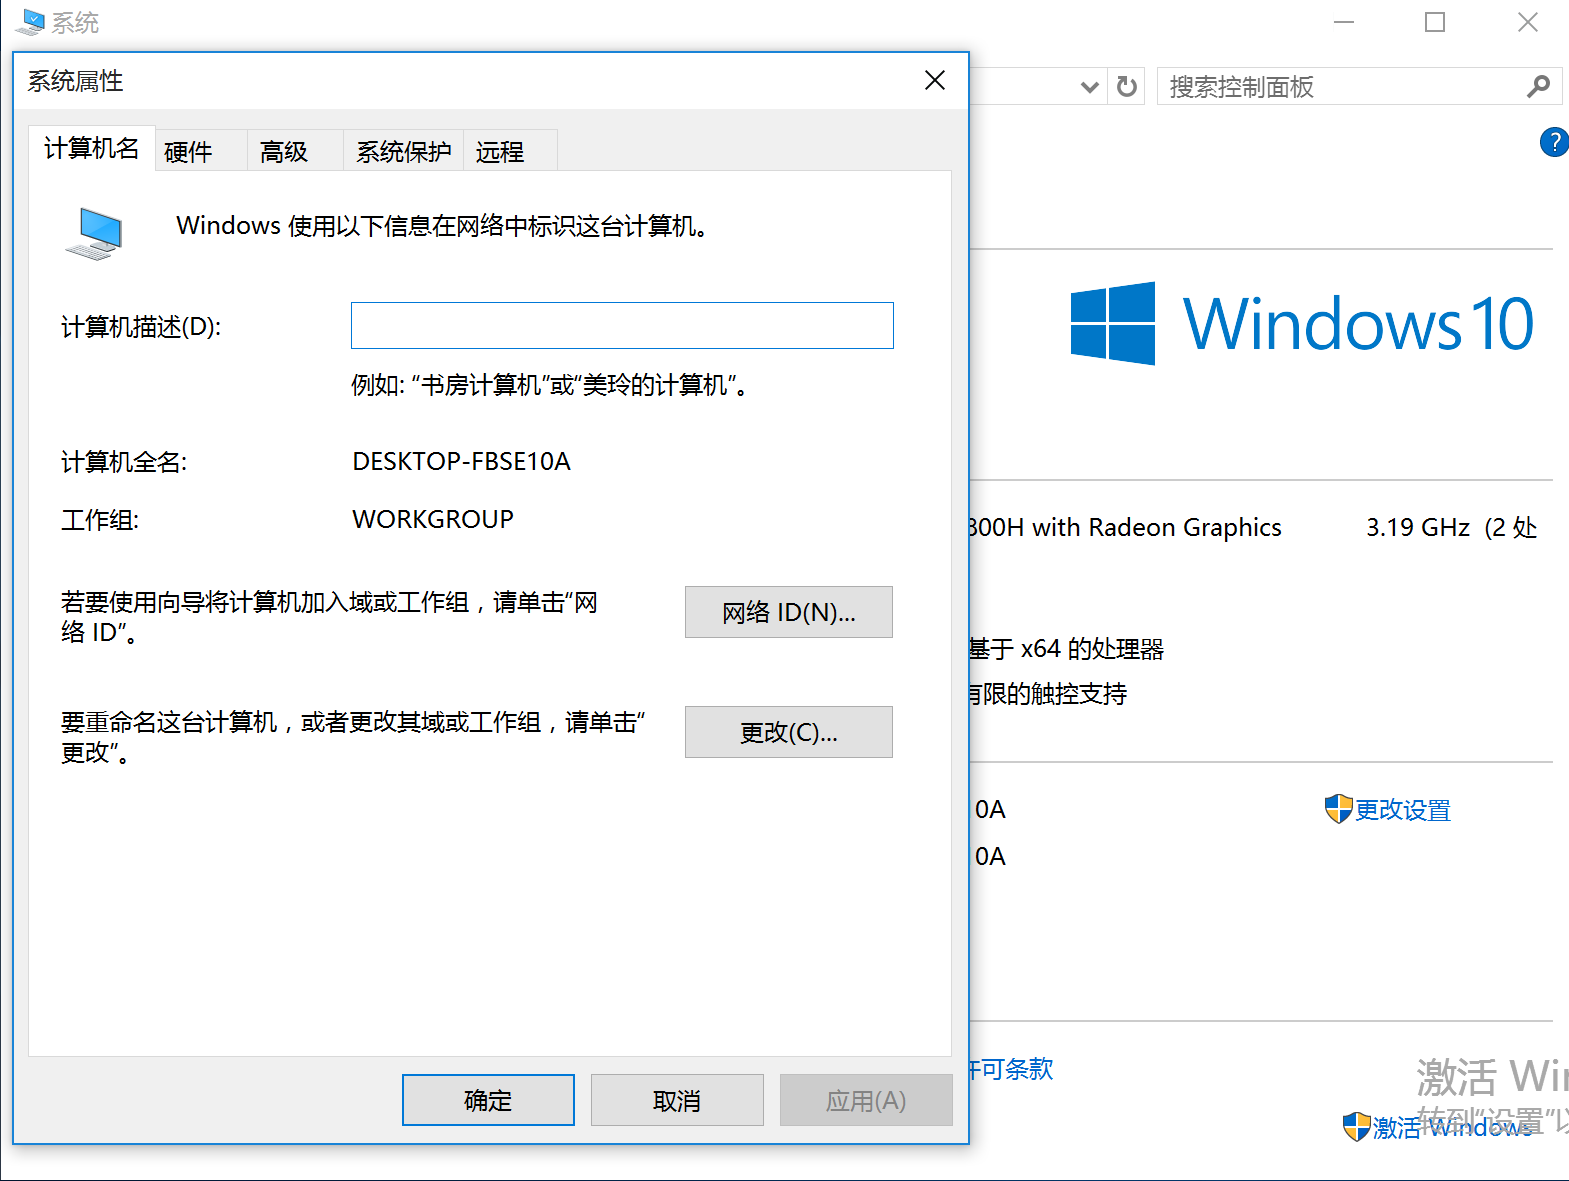Click the search magnifier icon
The height and width of the screenshot is (1181, 1569).
[1538, 87]
